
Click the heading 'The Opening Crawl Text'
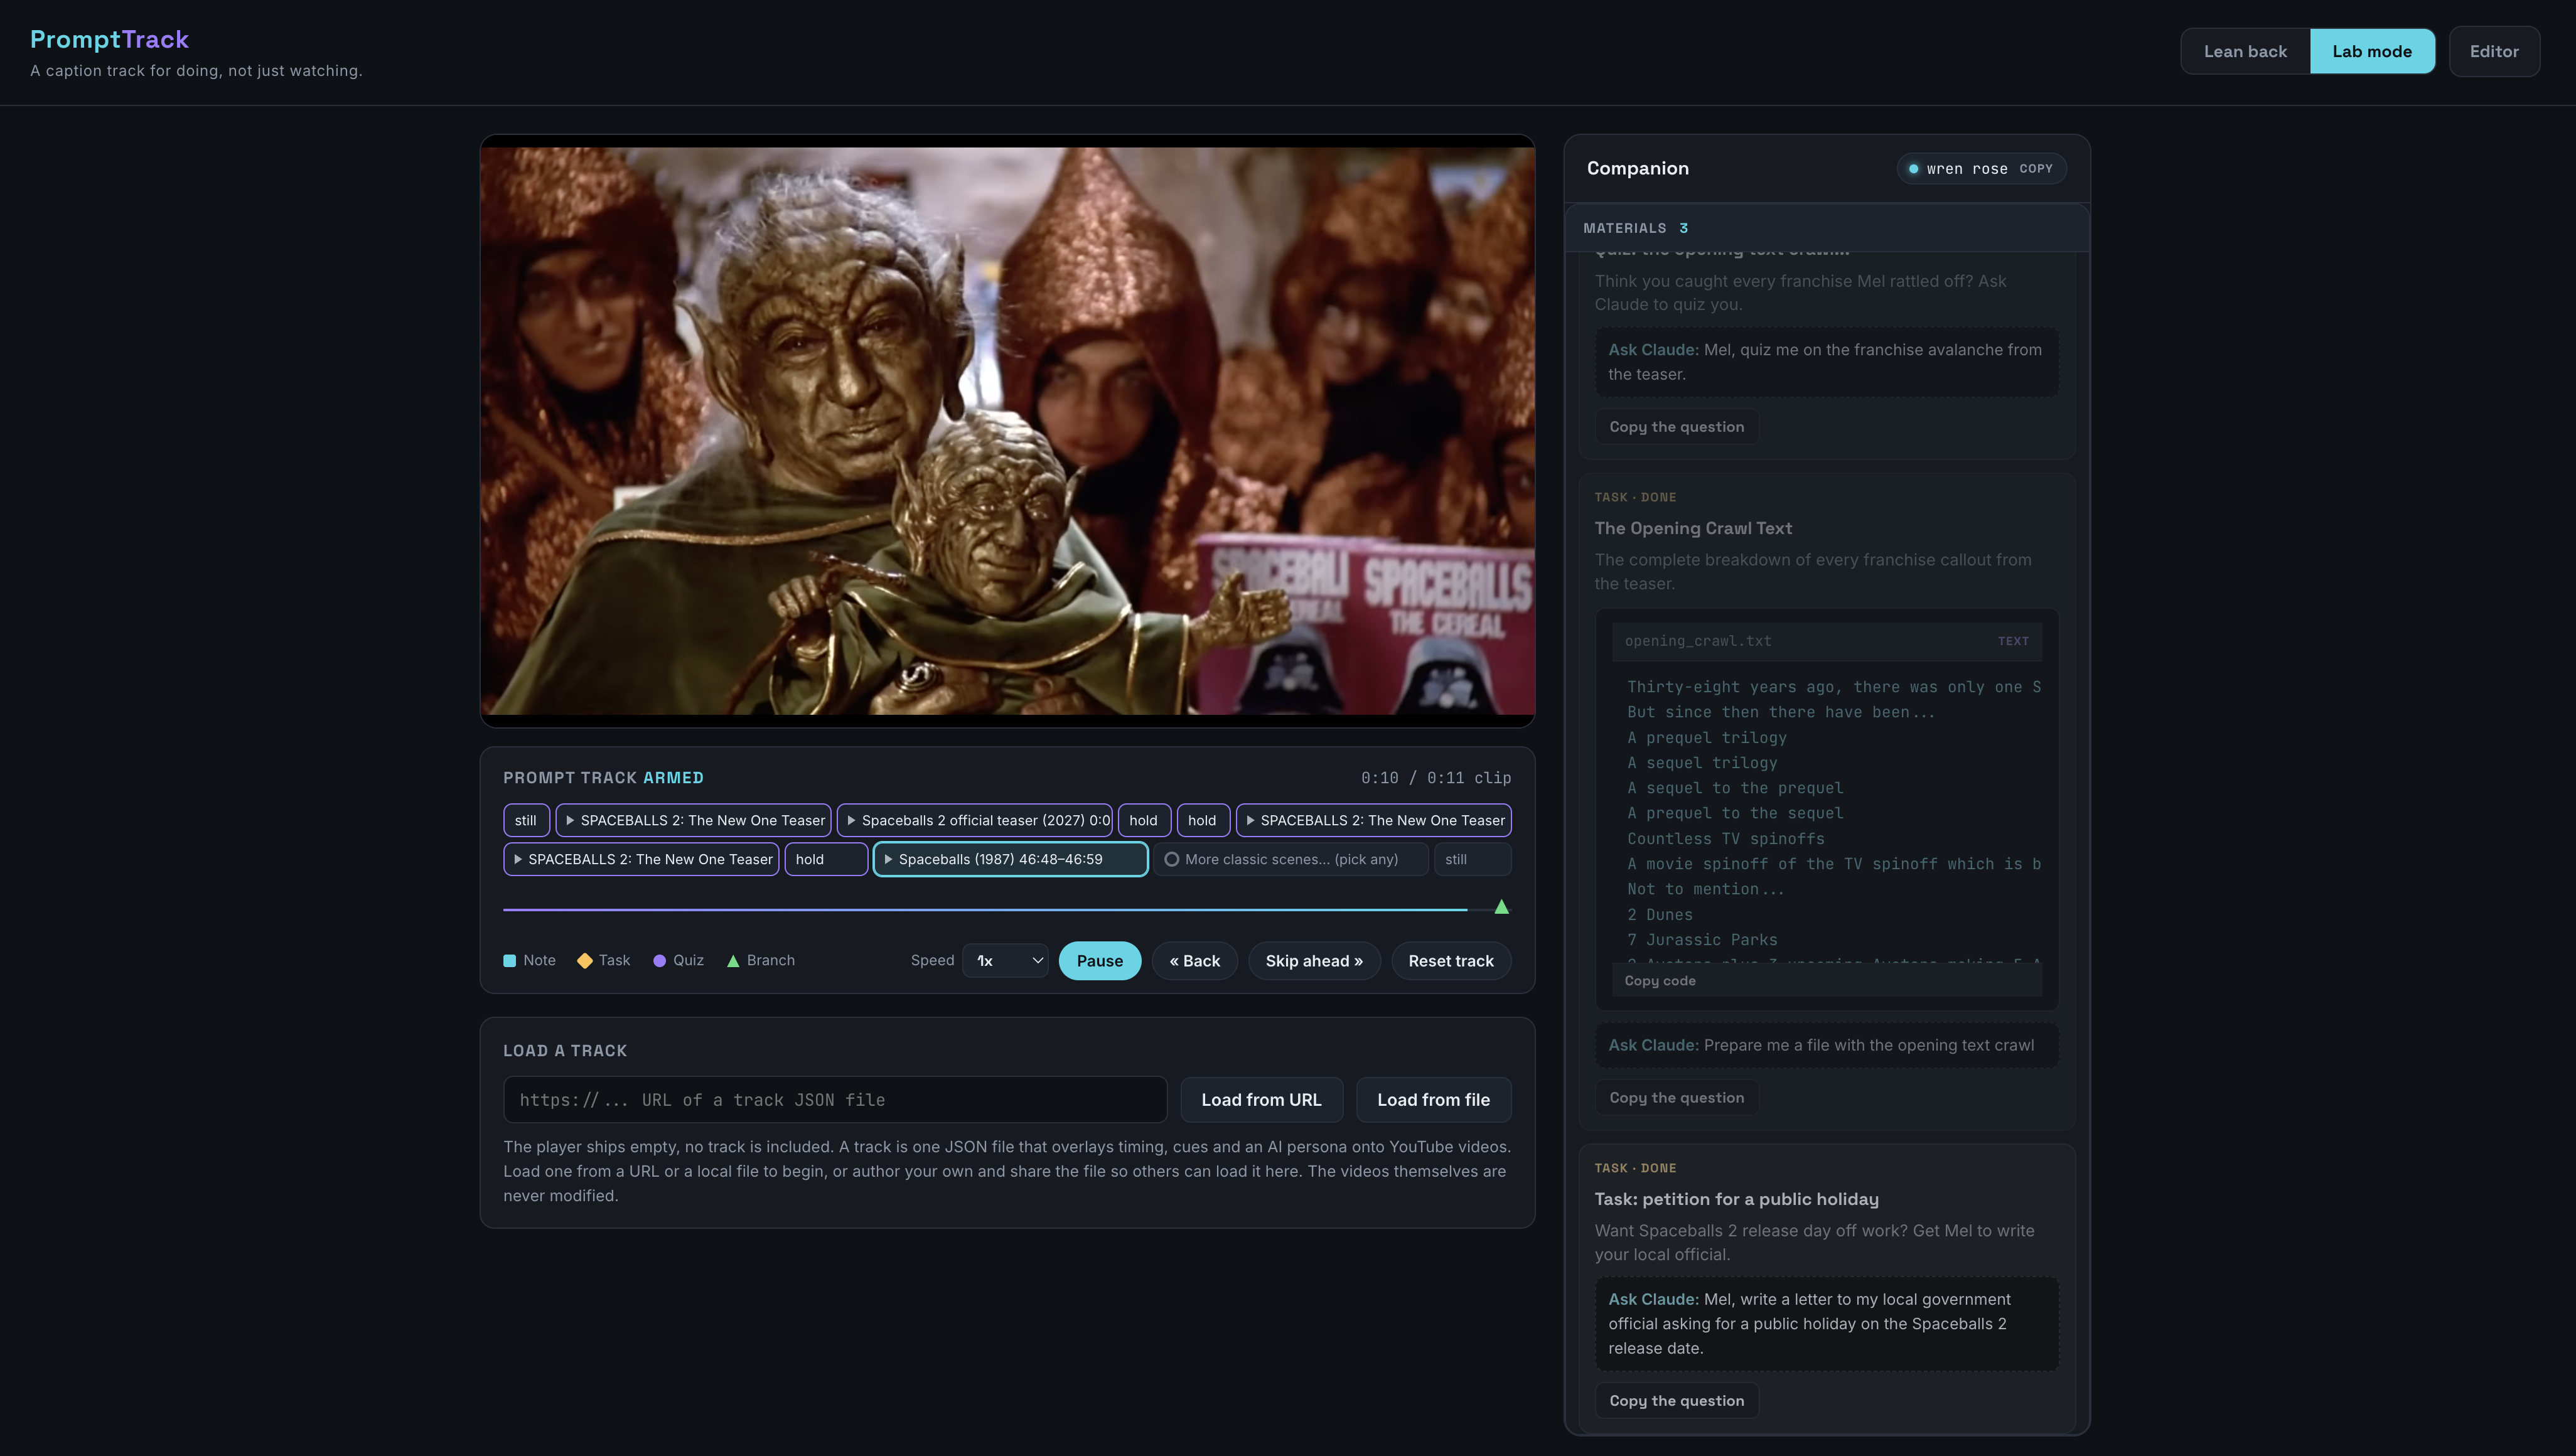(1693, 528)
